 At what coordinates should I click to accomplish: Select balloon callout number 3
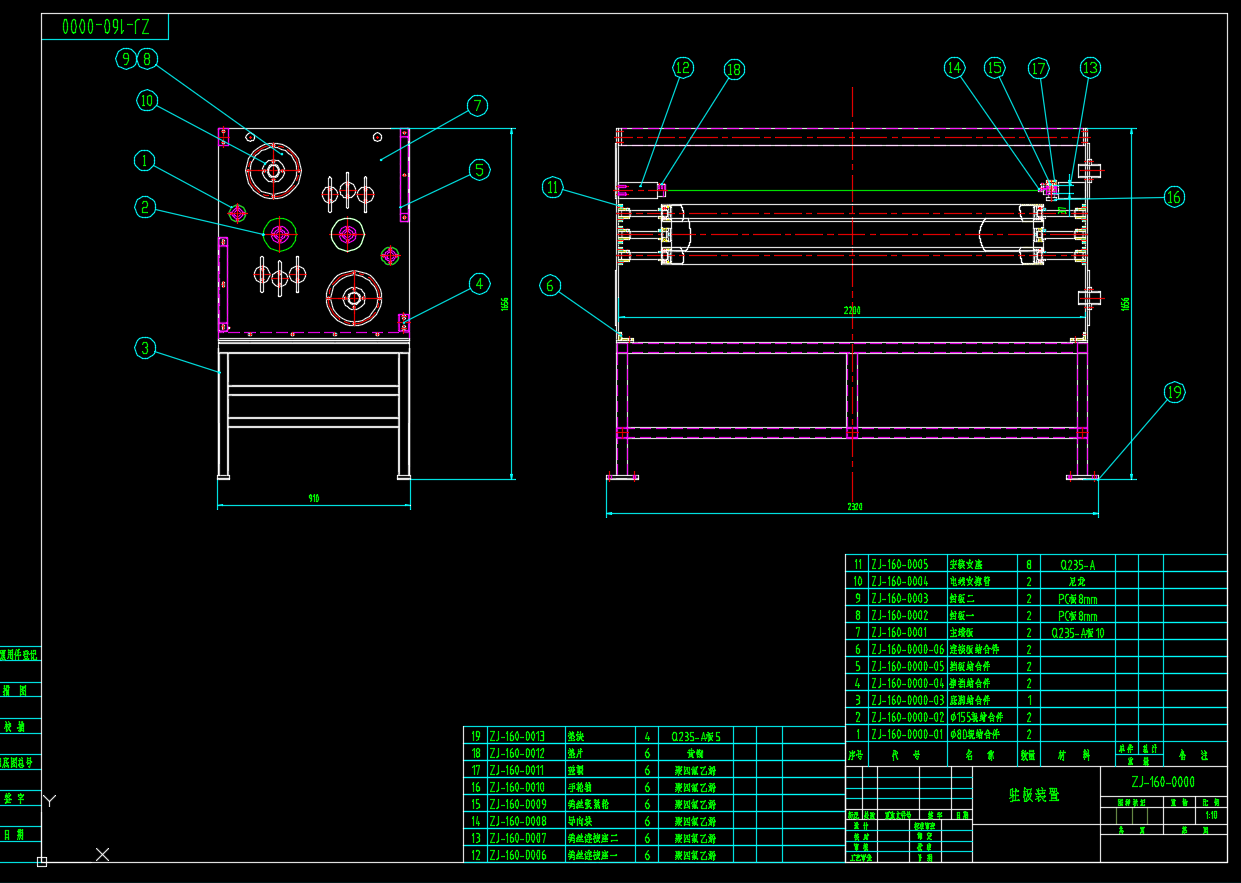point(146,348)
